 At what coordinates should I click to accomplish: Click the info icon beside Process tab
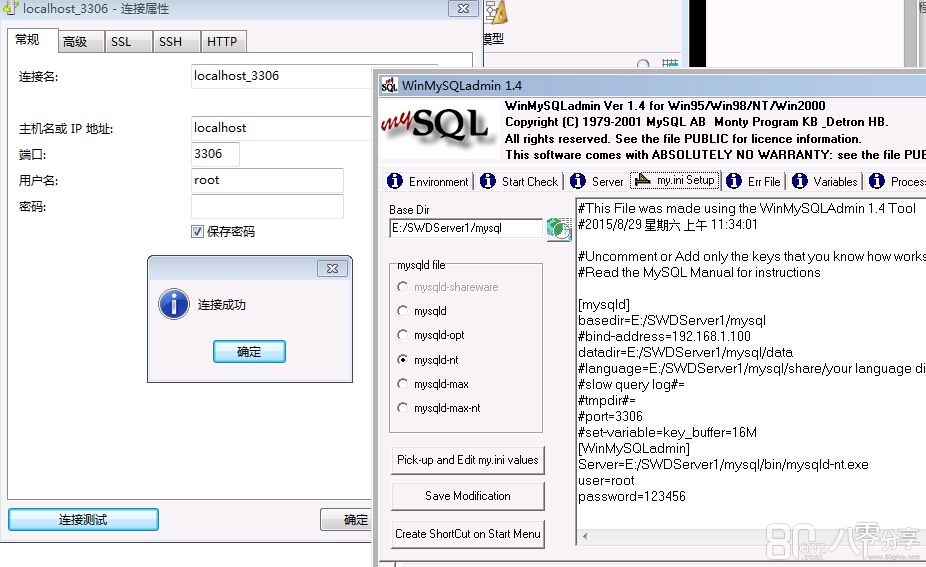[877, 181]
